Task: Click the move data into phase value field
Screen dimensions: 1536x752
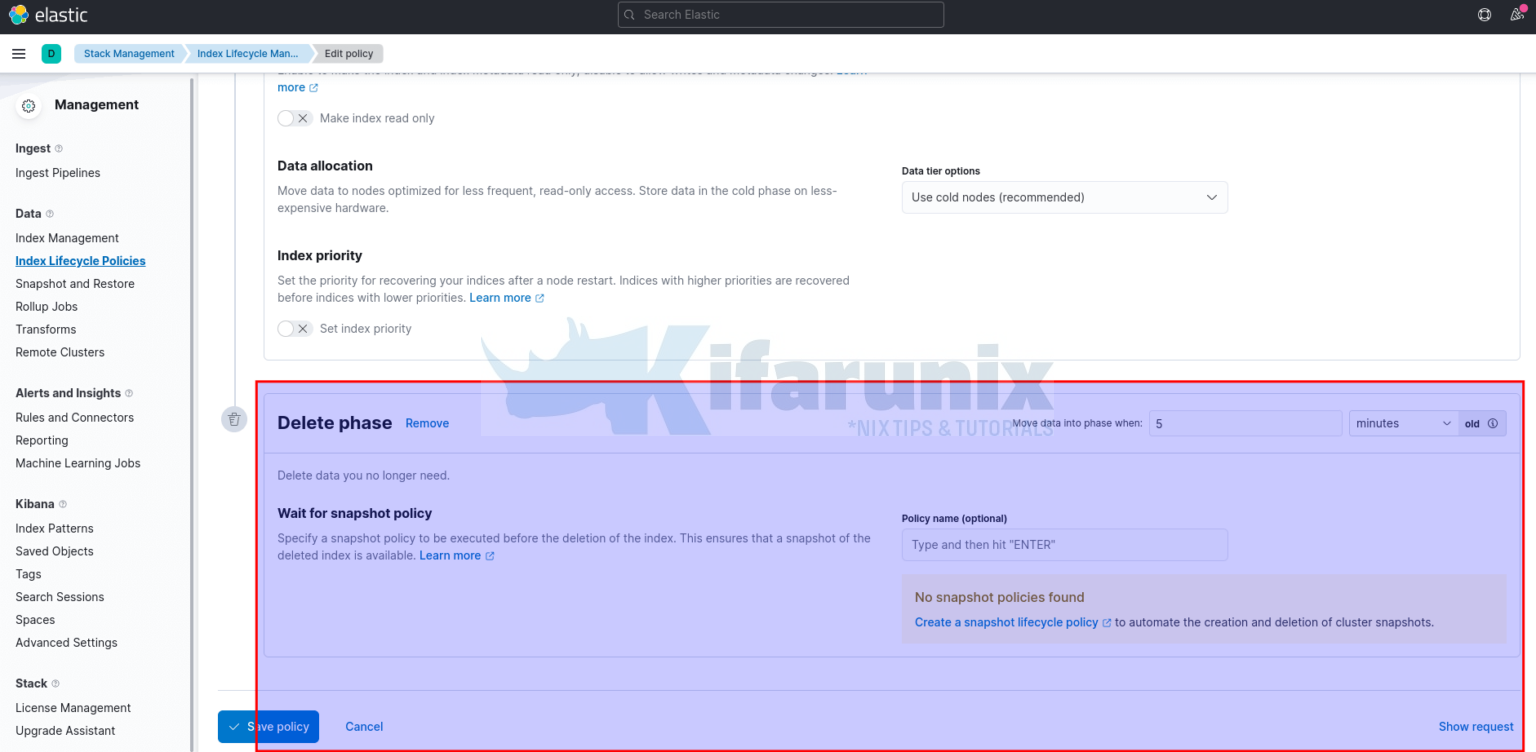Action: tap(1245, 423)
